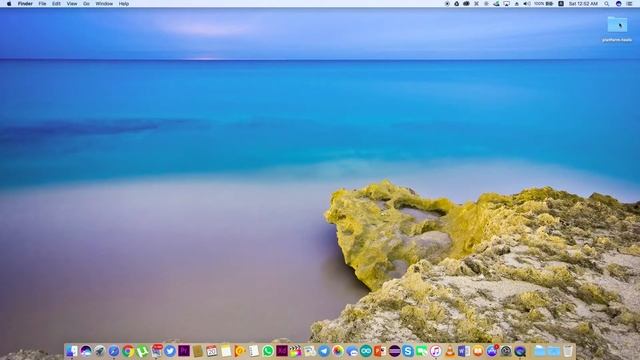The image size is (640, 360).
Task: Open Adobe XD in the Dock
Action: [282, 351]
